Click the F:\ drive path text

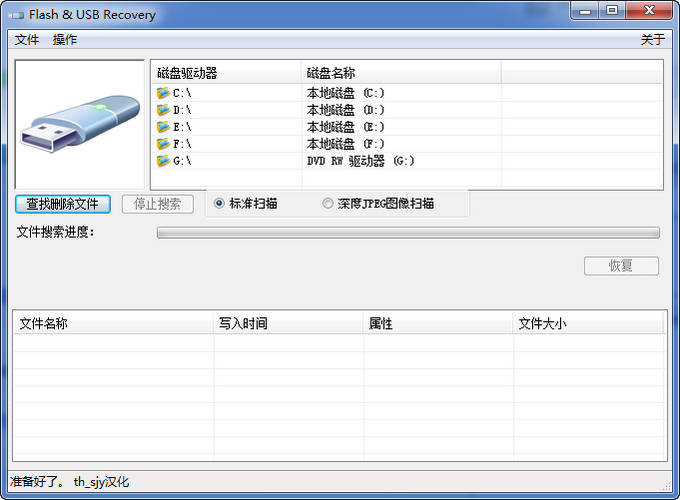[182, 144]
